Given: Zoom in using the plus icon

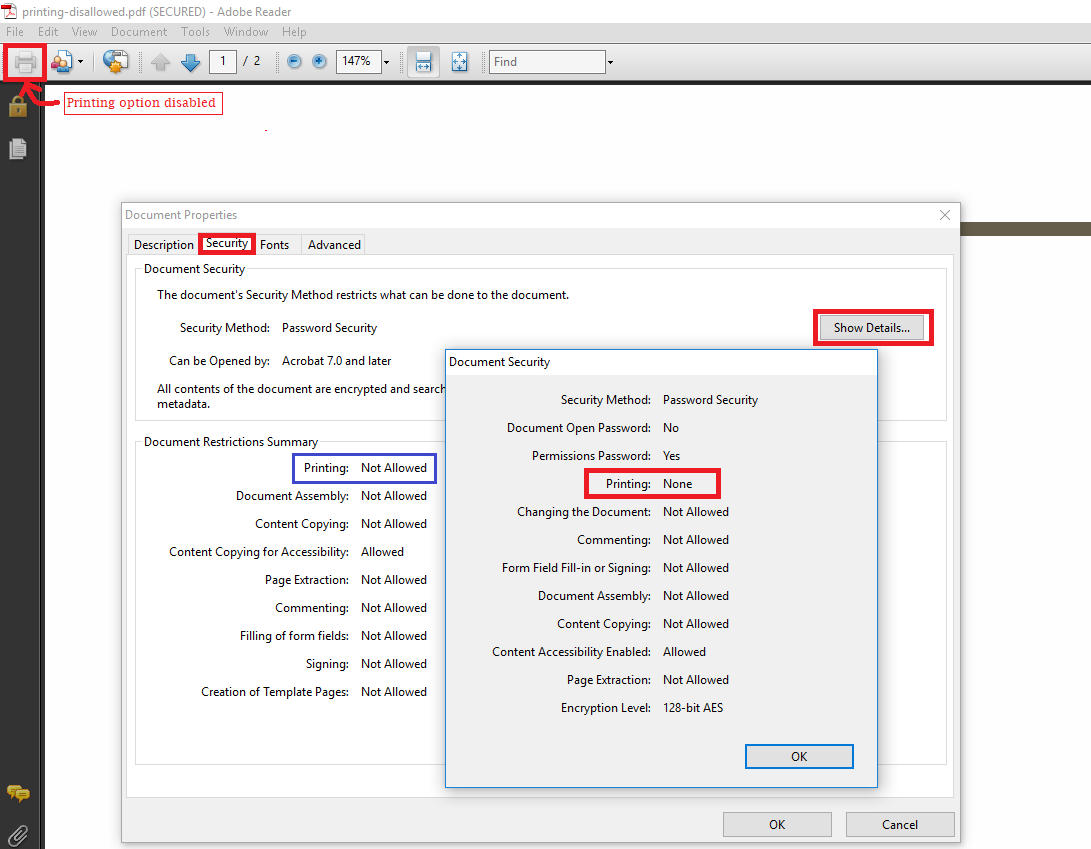Looking at the screenshot, I should pyautogui.click(x=317, y=61).
